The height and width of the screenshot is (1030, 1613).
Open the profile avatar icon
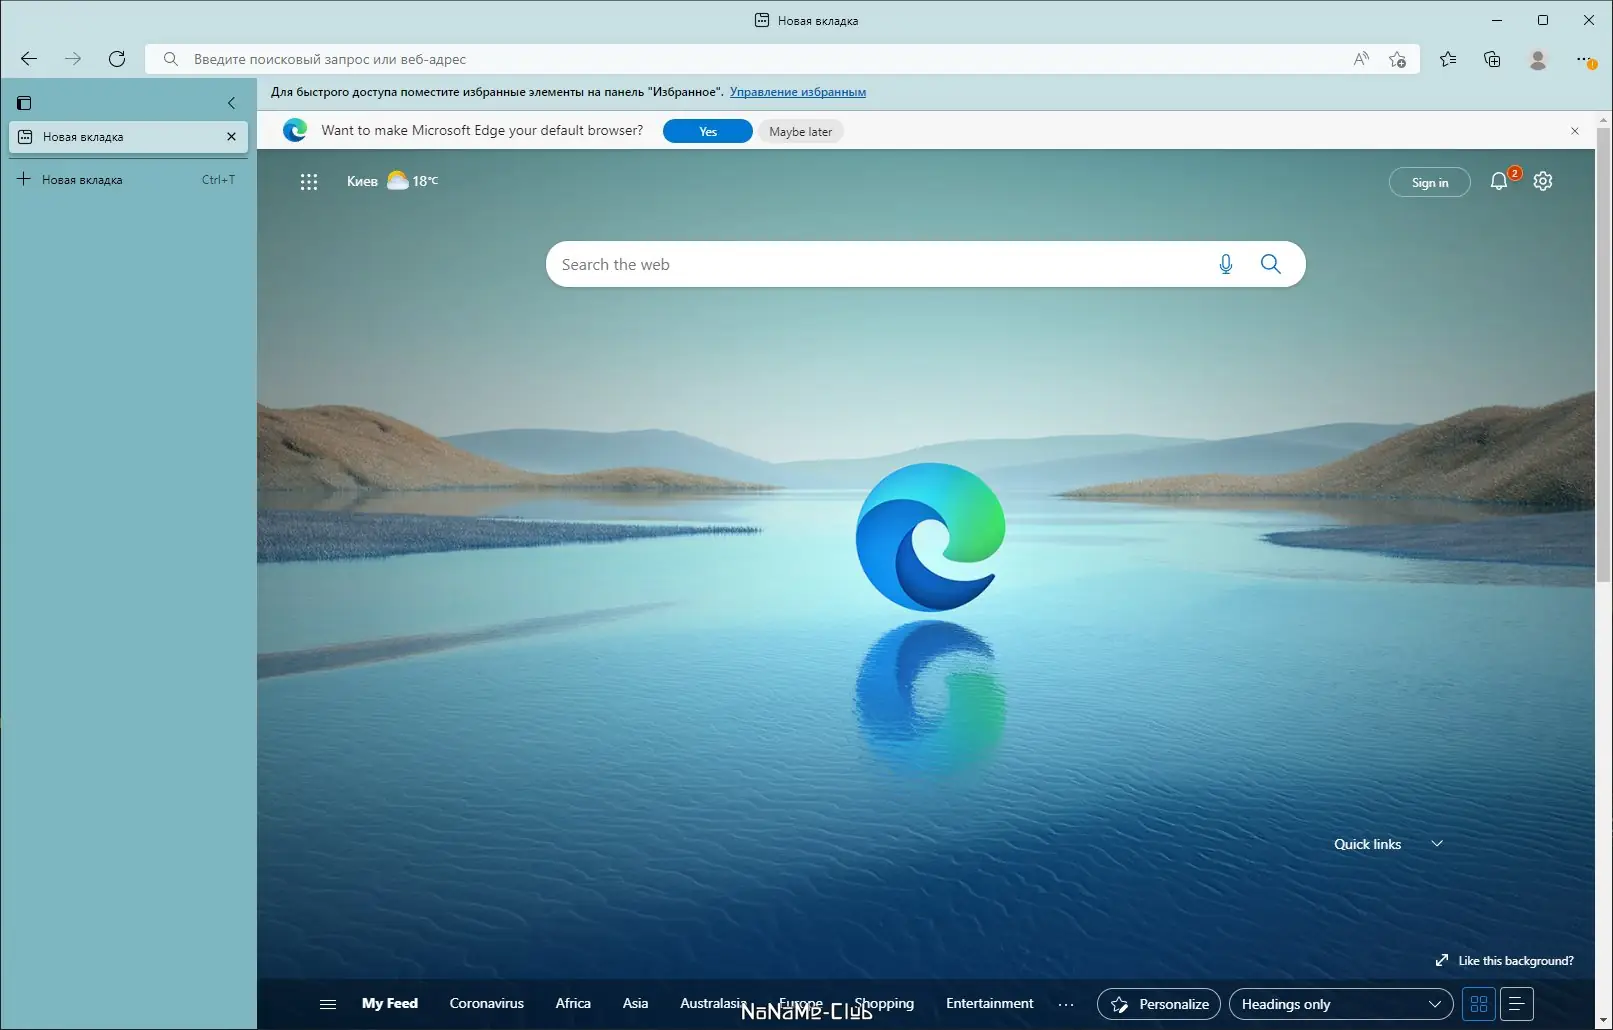coord(1538,59)
